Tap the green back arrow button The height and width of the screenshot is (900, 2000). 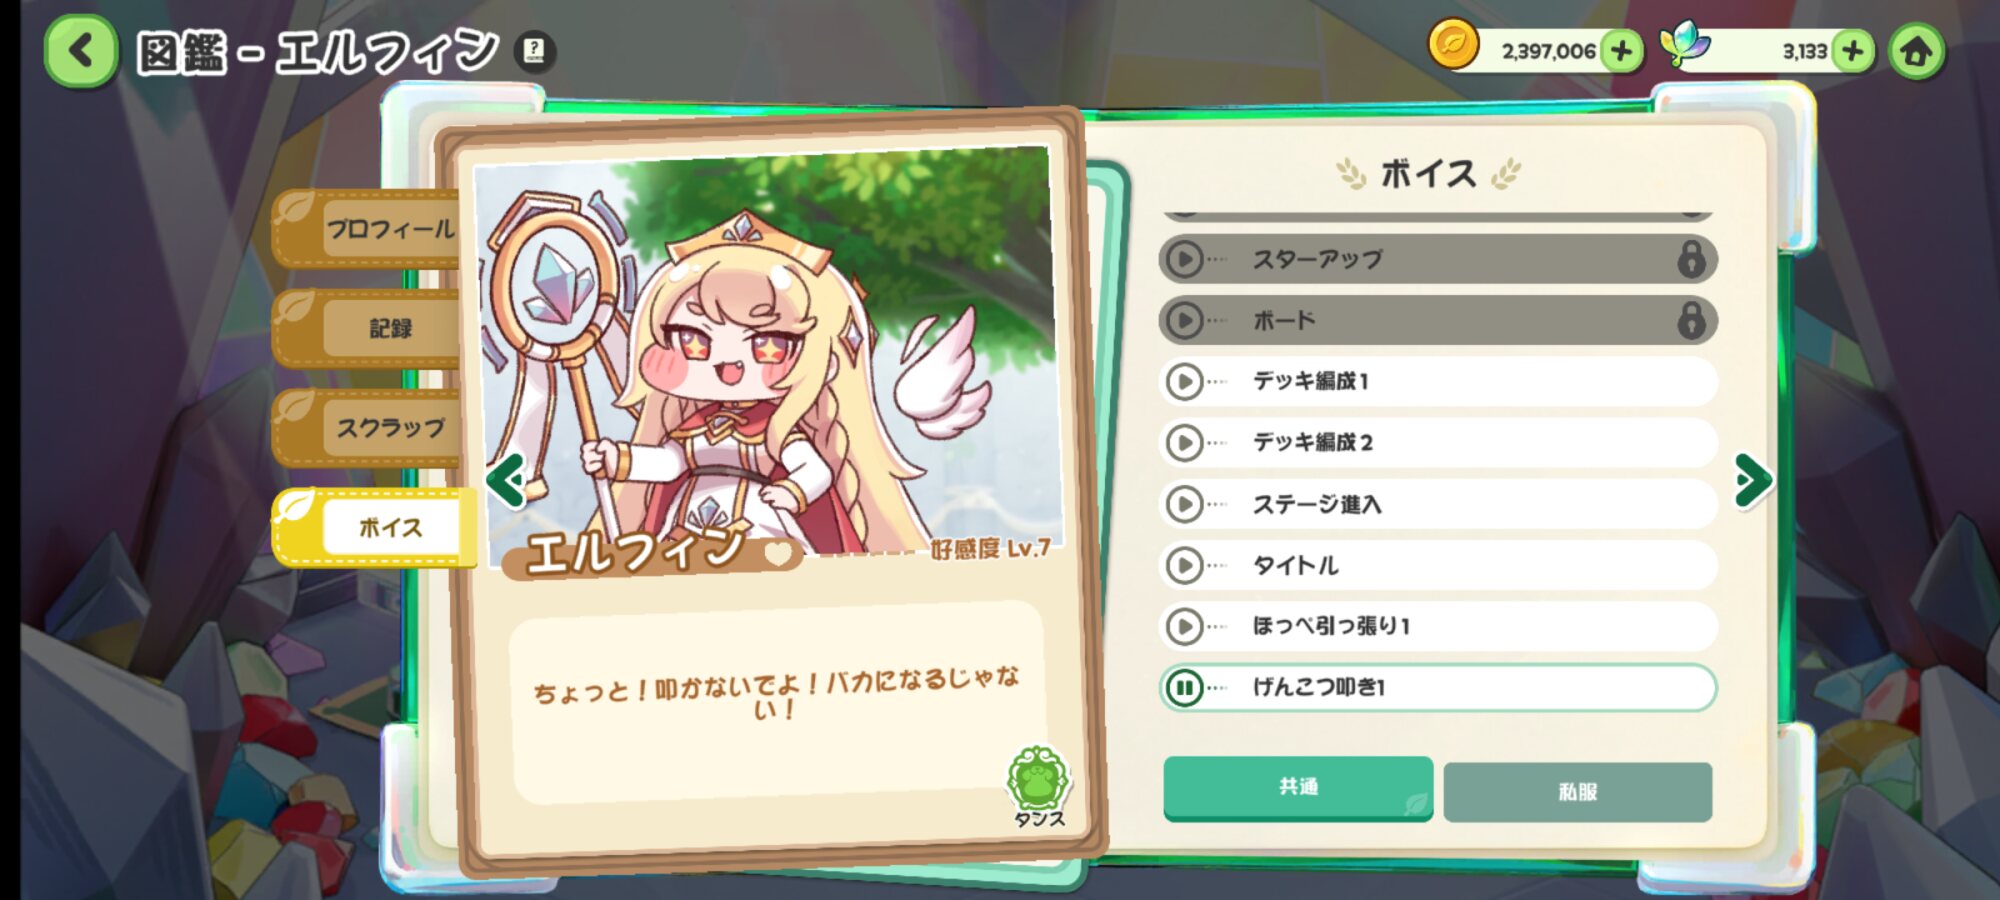81,51
